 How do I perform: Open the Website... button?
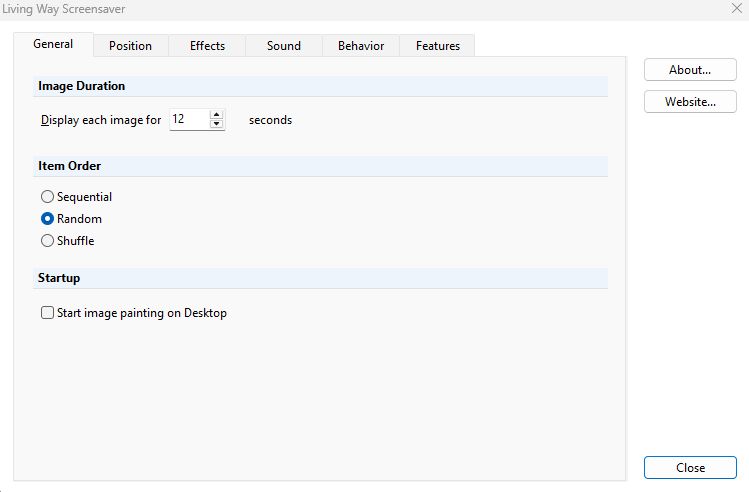[x=690, y=102]
